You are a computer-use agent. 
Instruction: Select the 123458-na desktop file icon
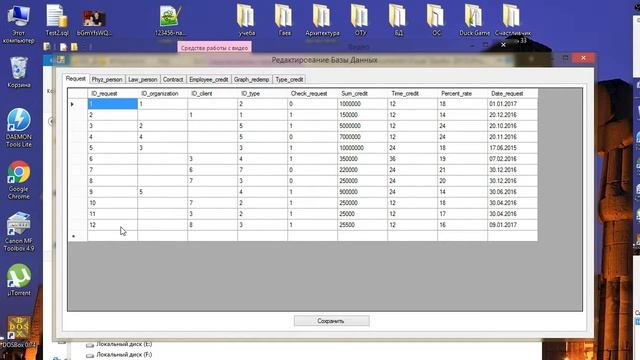click(x=171, y=20)
